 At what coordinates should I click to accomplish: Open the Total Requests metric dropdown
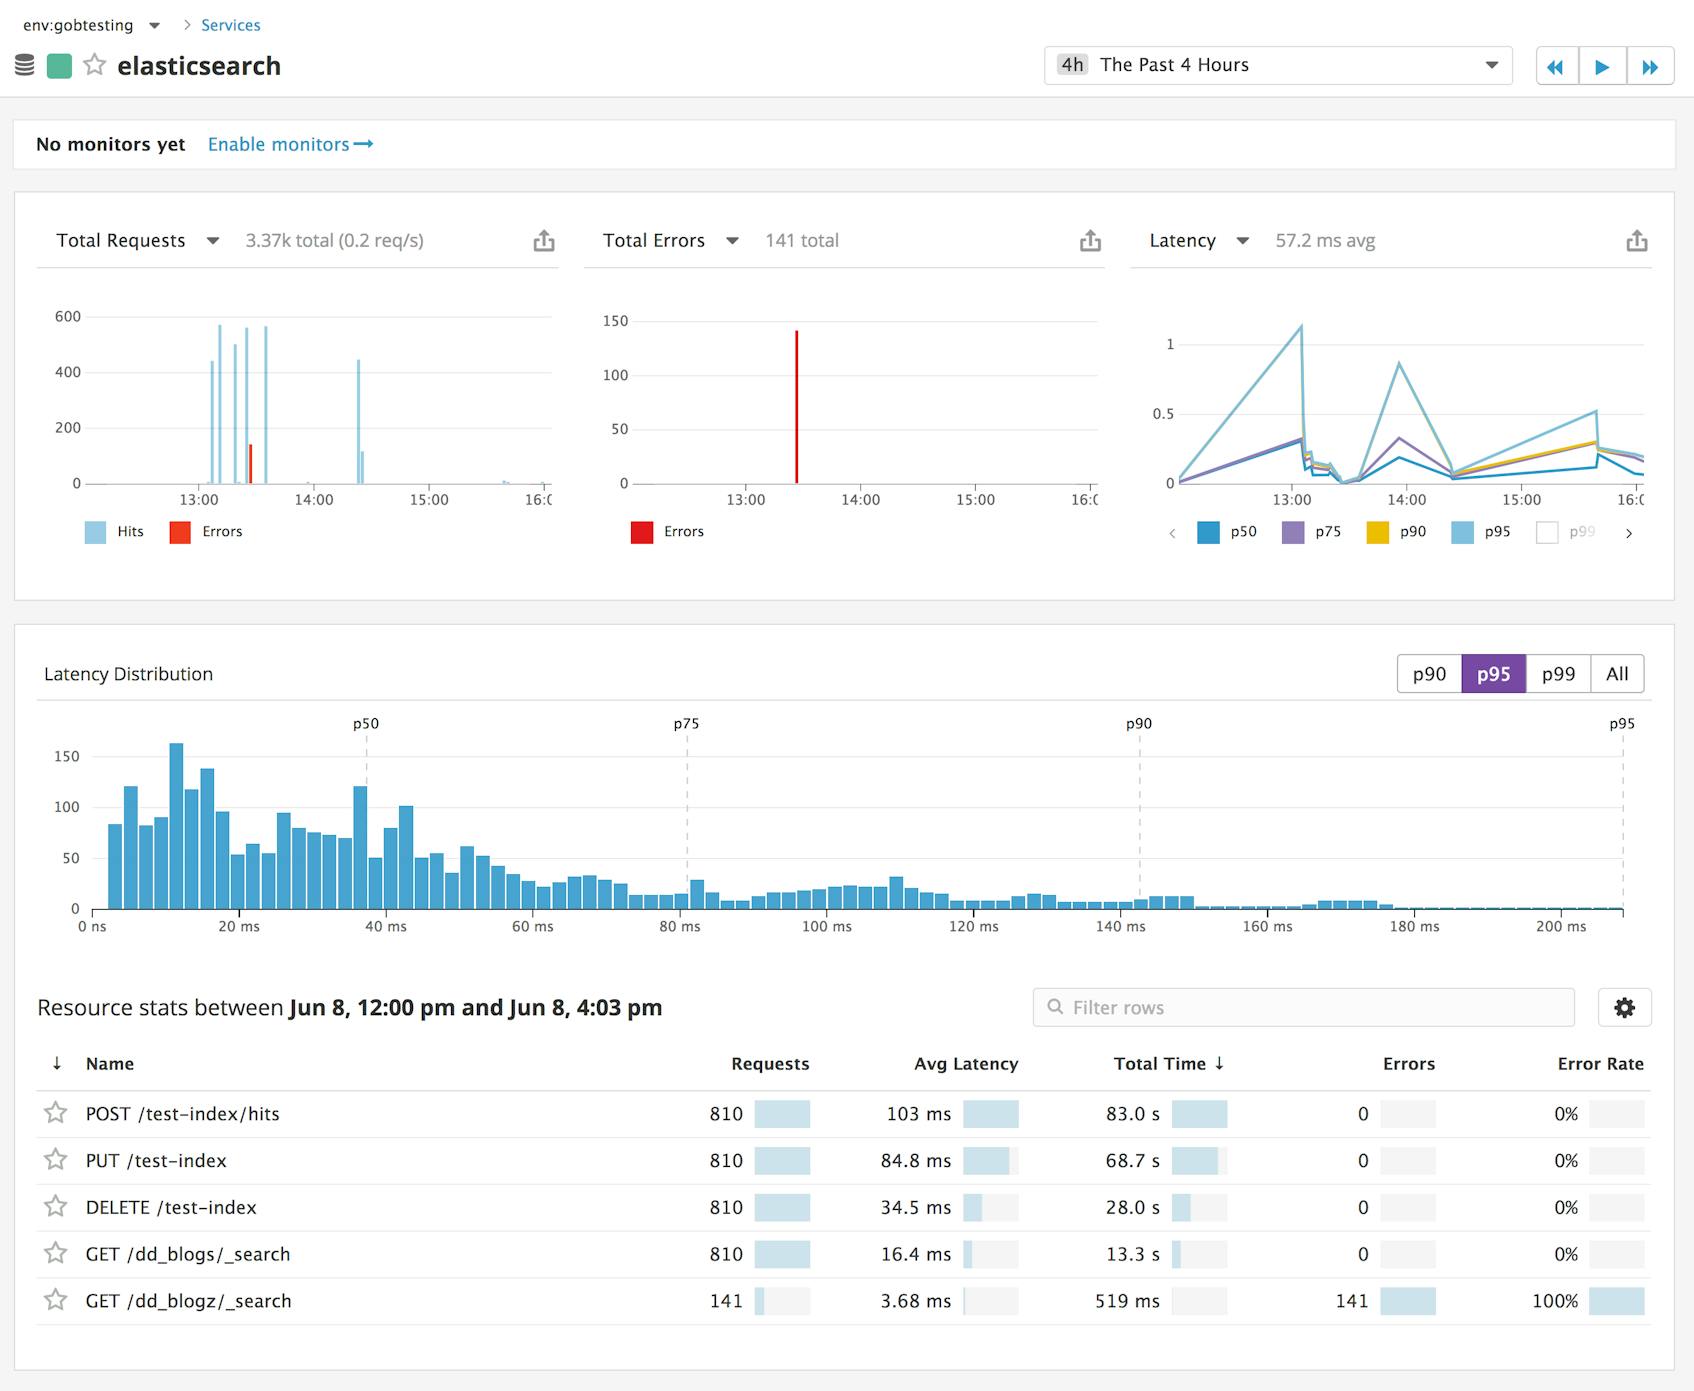[212, 240]
